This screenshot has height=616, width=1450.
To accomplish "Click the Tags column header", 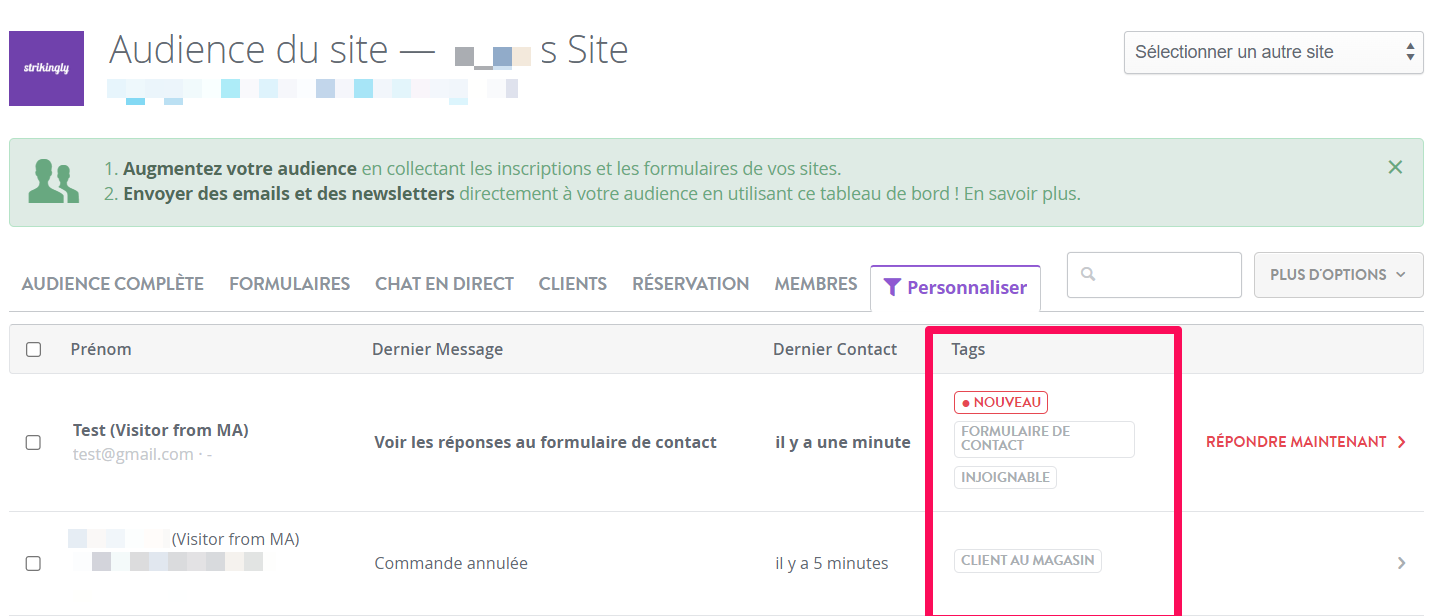I will click(x=968, y=349).
